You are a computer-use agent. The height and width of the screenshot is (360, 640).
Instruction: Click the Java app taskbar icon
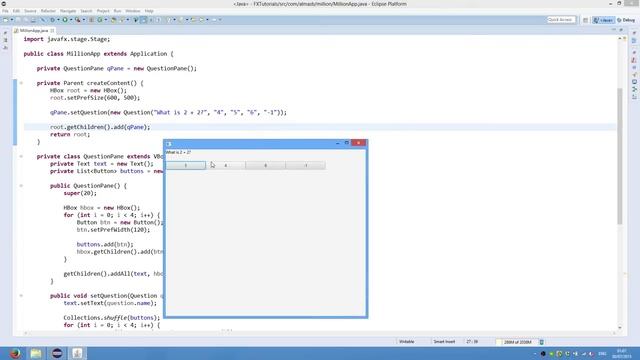click(77, 353)
